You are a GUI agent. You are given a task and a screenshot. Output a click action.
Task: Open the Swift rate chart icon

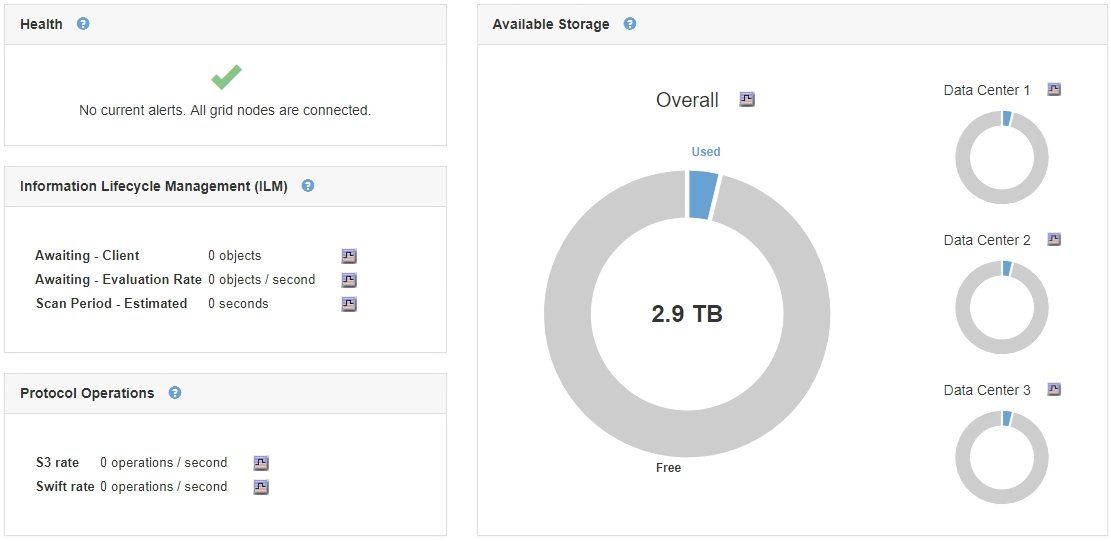(261, 487)
